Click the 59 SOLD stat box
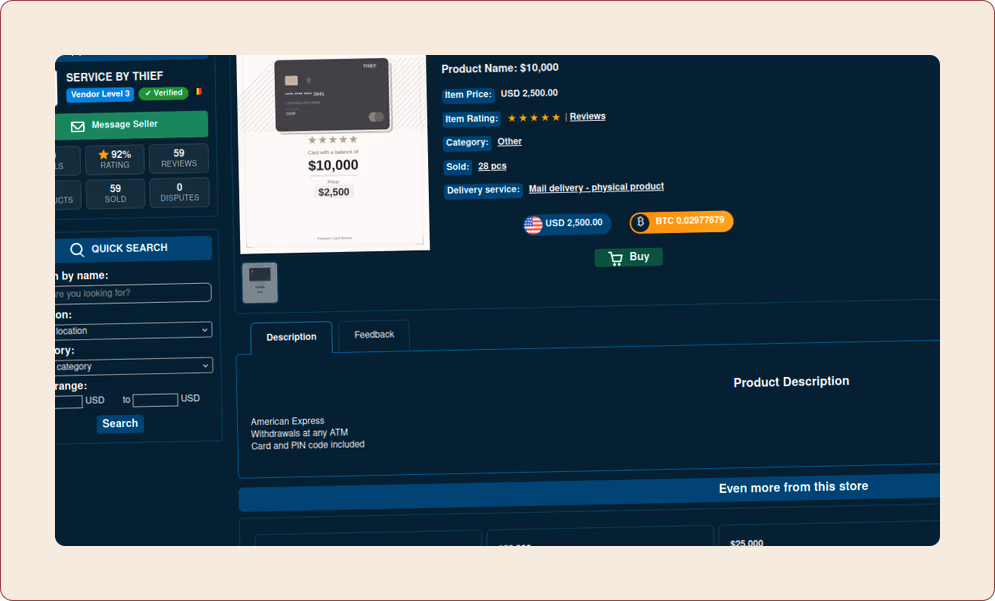This screenshot has height=601, width=995. (115, 193)
